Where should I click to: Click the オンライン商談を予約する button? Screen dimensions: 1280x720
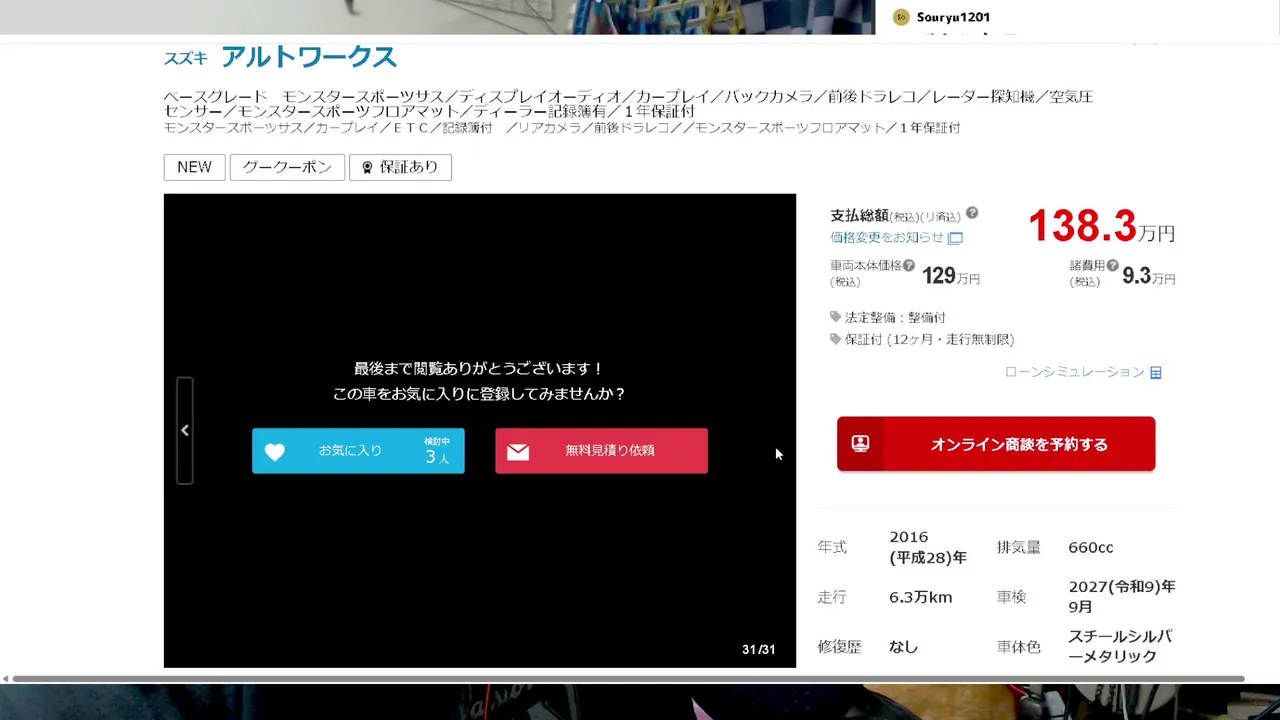[996, 444]
